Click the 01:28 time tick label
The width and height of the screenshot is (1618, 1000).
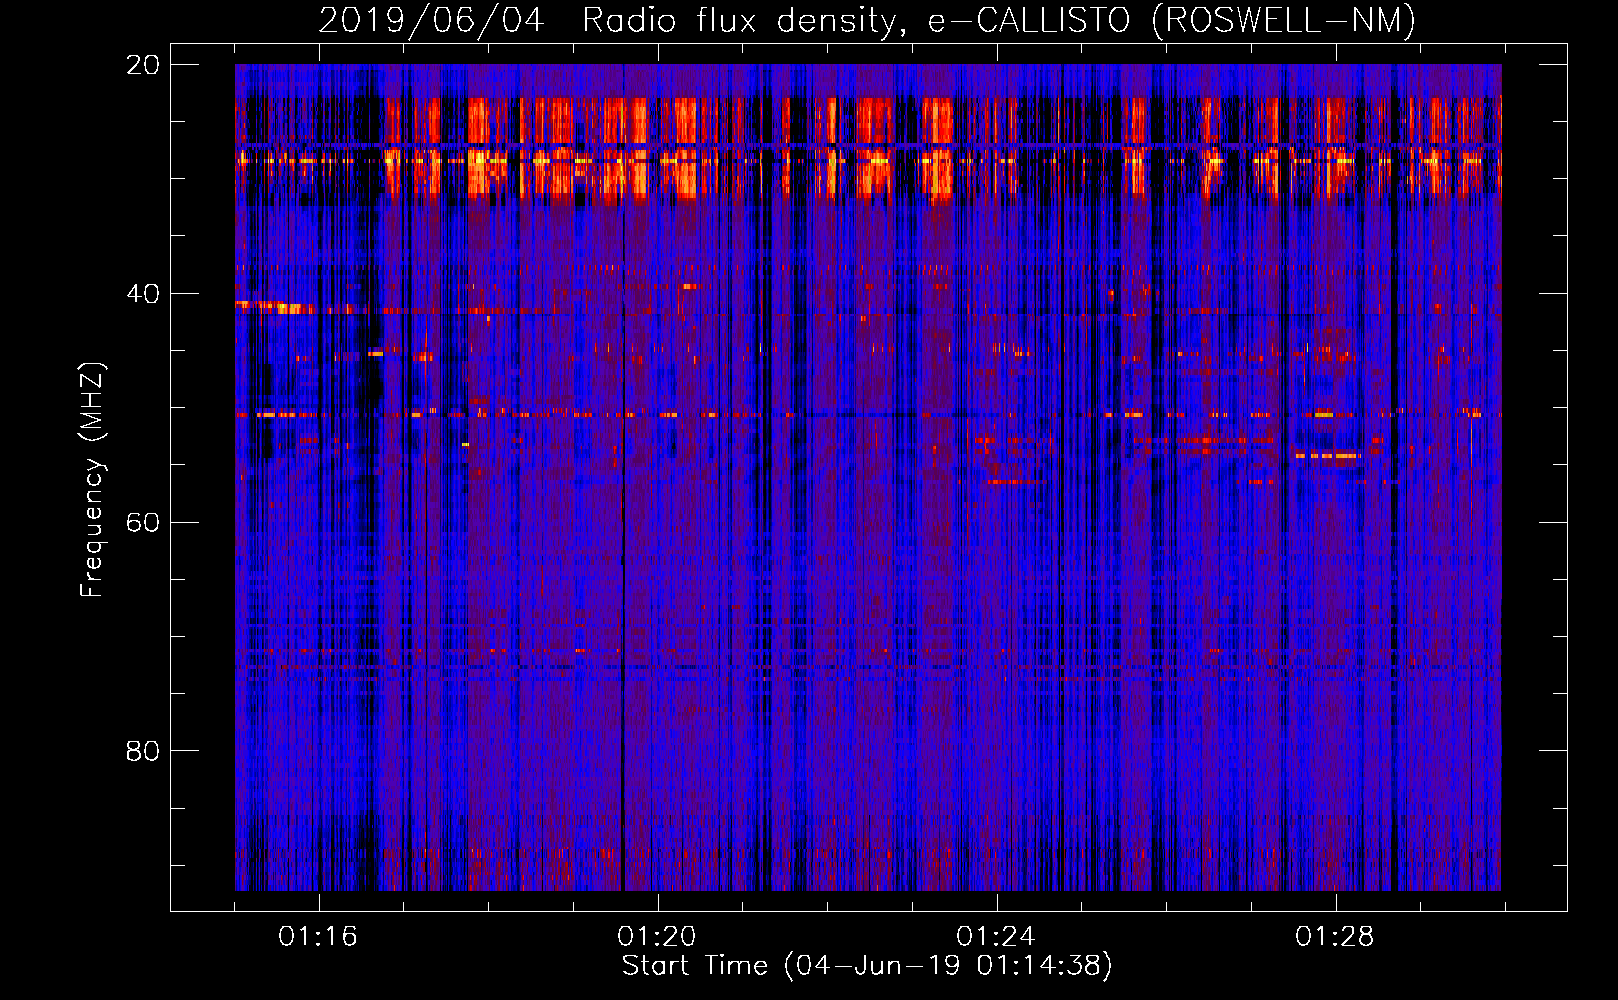[1335, 937]
